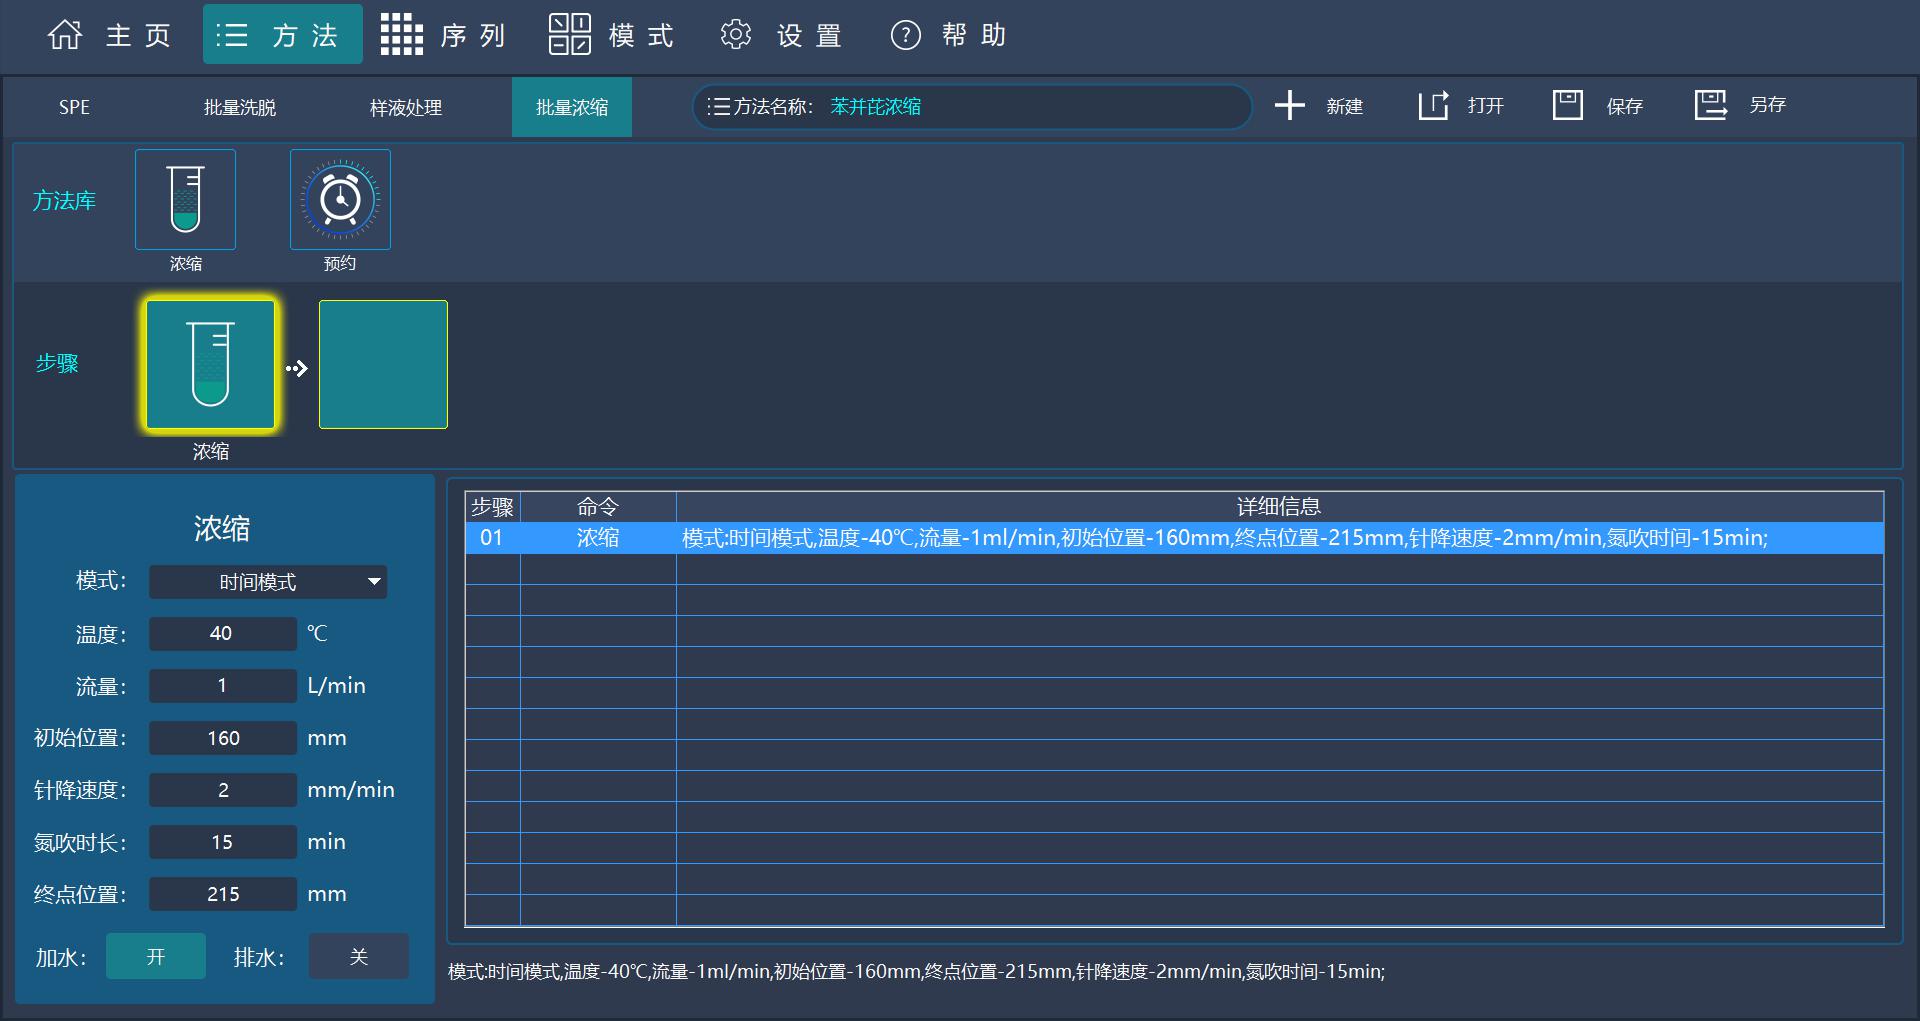
Task: Click the 浓缩 icon in 方法库
Action: 185,199
